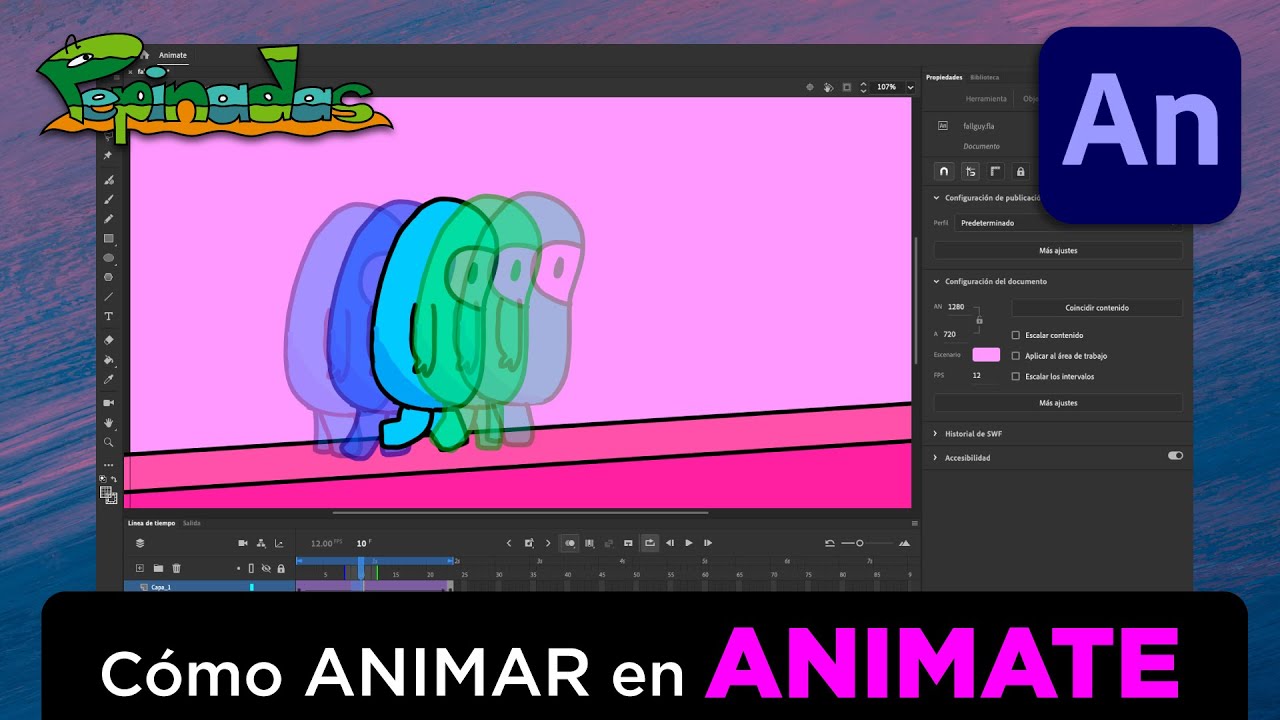Open the three-dots edit toolbar menu
The height and width of the screenshot is (720, 1280).
[x=109, y=465]
